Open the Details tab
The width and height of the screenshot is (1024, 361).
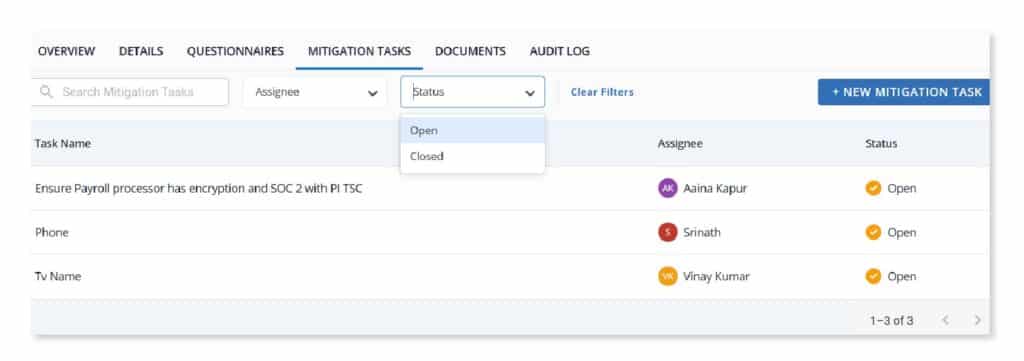tap(141, 51)
